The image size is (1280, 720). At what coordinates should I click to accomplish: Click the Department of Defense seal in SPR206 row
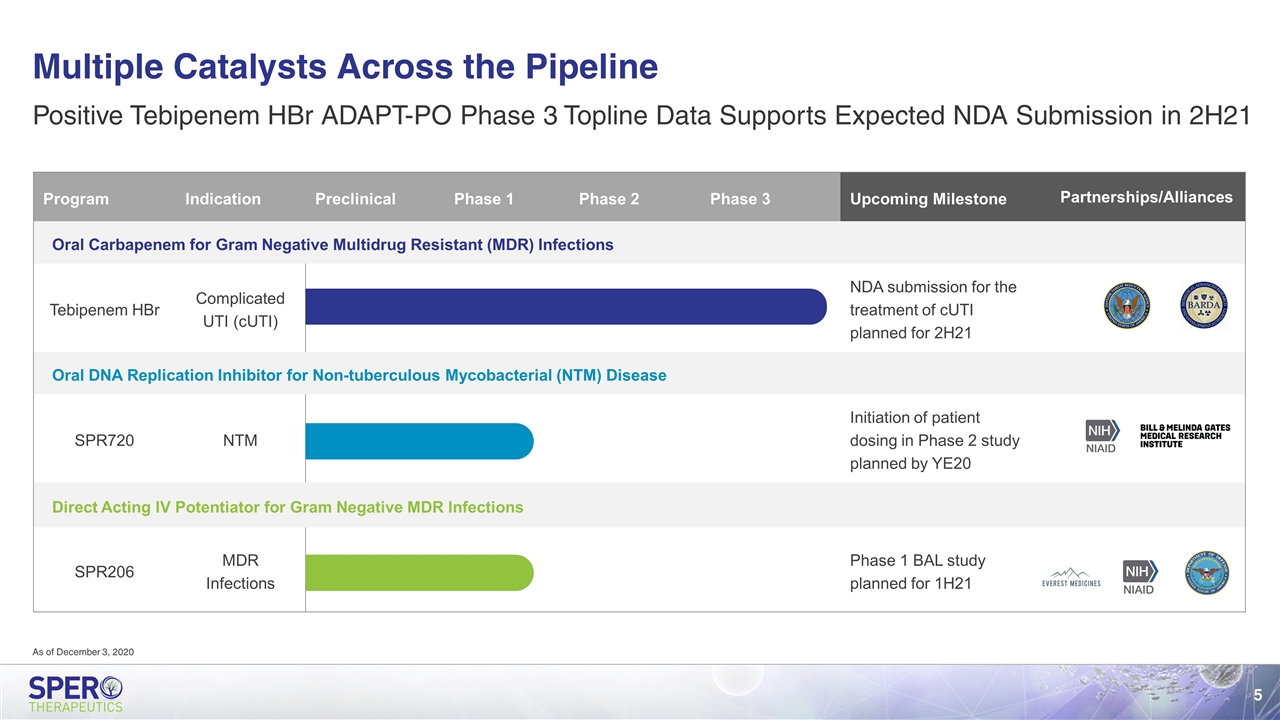click(1207, 573)
